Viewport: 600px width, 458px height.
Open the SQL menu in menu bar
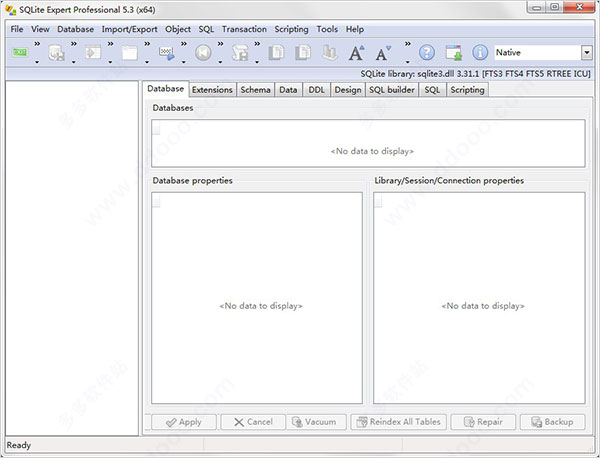(x=206, y=29)
